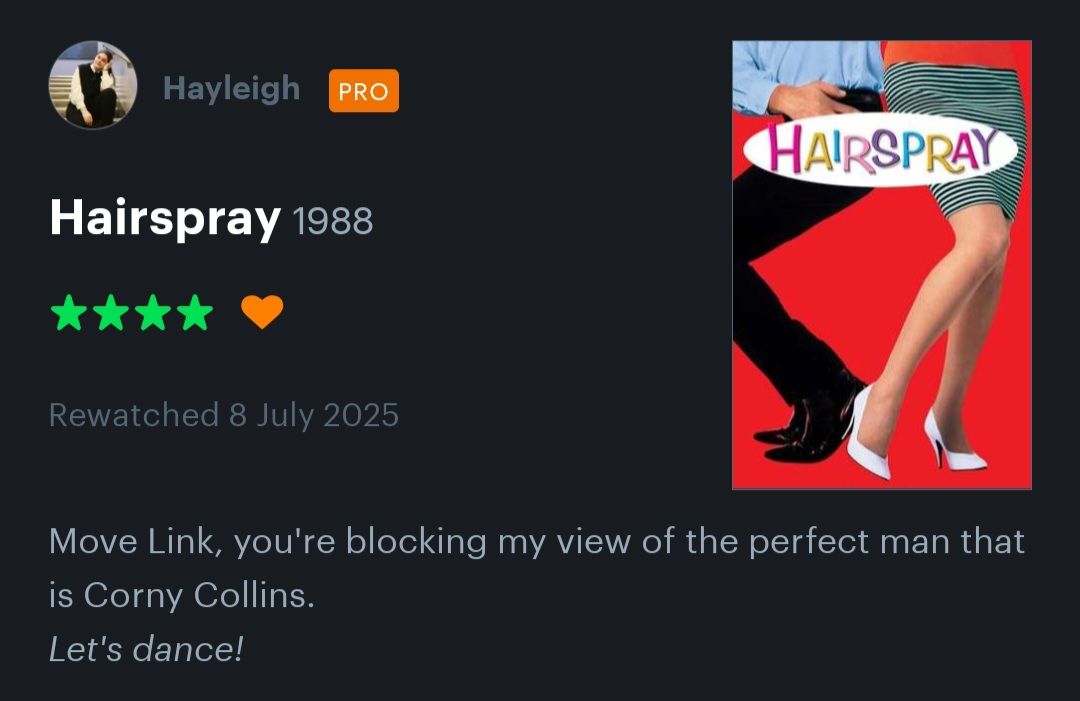Click the orange PRO badge

click(364, 91)
